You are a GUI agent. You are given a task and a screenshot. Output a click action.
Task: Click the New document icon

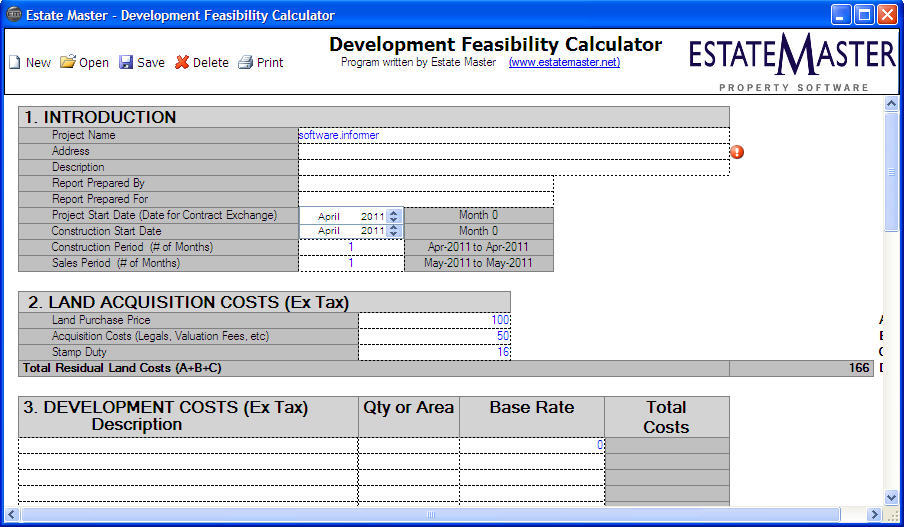pyautogui.click(x=14, y=62)
